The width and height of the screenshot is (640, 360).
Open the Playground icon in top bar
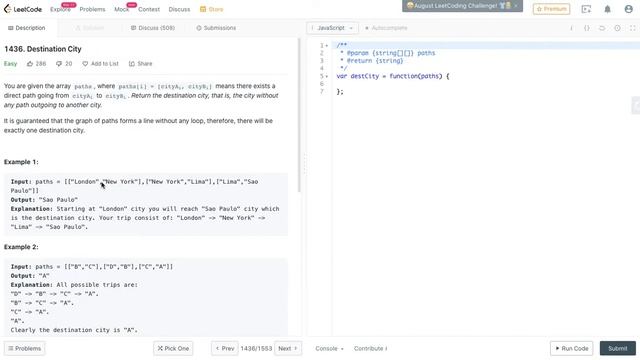tap(586, 9)
